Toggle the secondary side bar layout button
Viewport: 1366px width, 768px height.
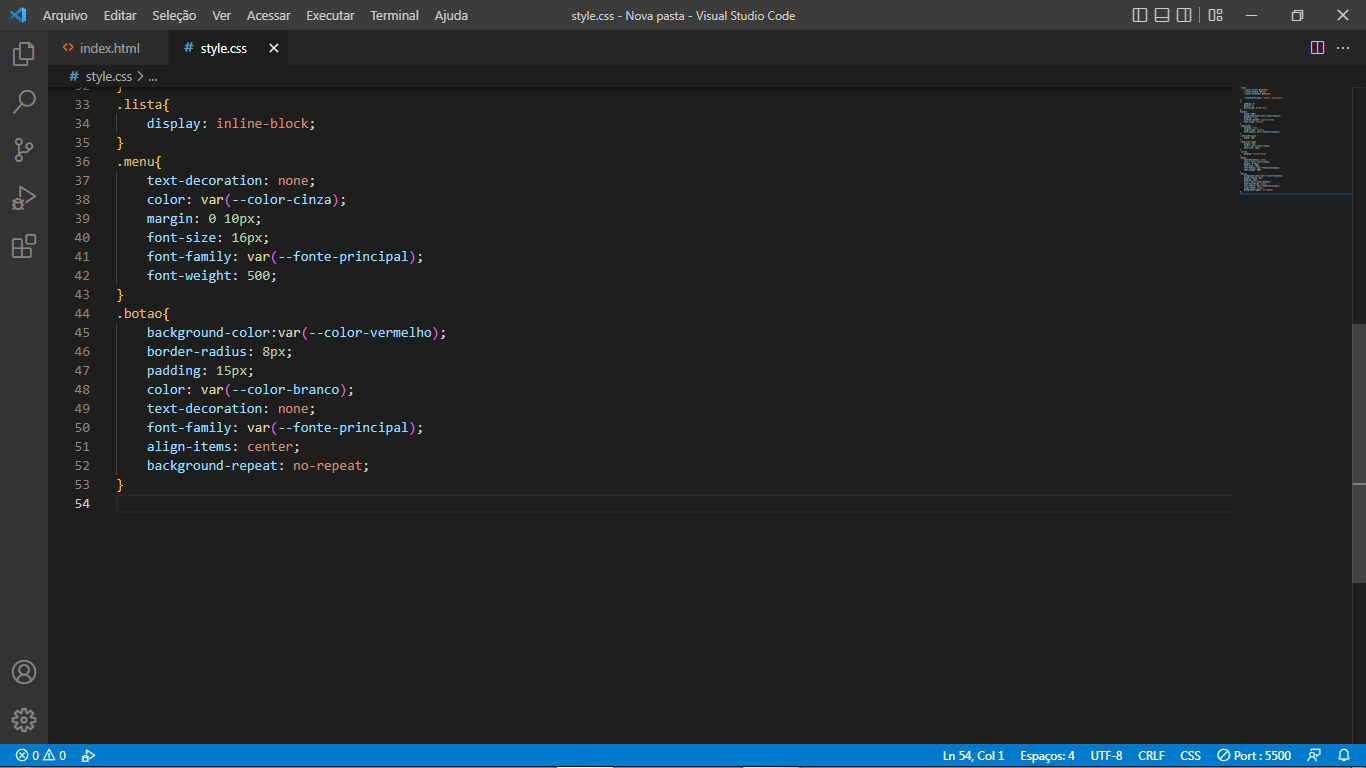click(x=1184, y=15)
